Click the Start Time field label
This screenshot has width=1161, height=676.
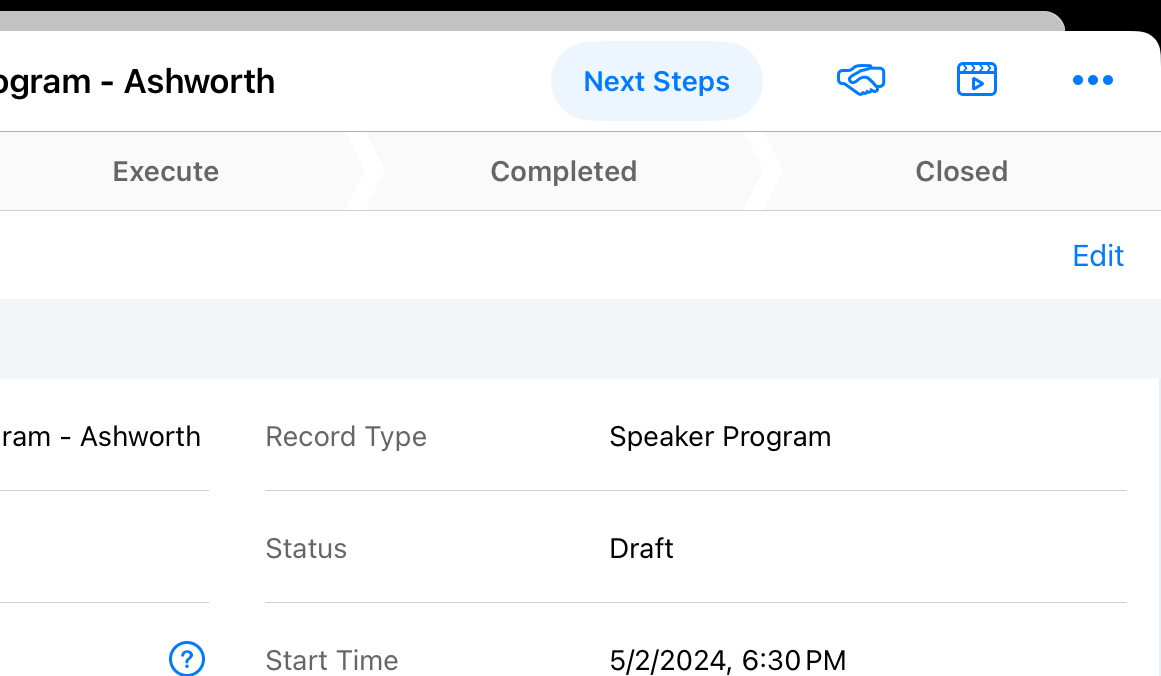332,660
